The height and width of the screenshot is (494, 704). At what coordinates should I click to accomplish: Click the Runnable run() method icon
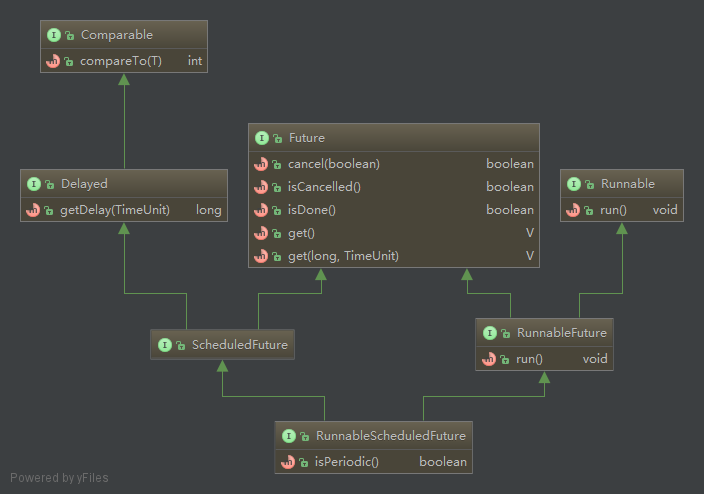click(573, 210)
